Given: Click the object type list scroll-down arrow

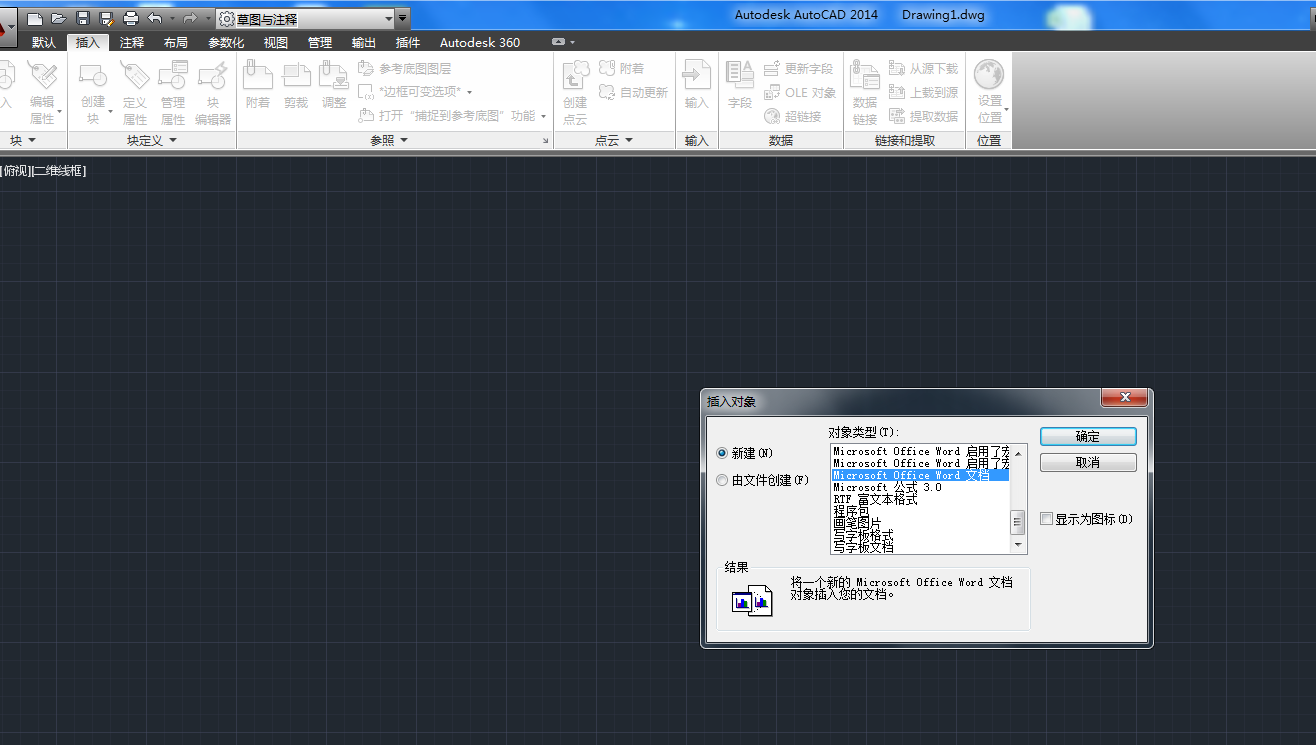Looking at the screenshot, I should tap(1018, 545).
